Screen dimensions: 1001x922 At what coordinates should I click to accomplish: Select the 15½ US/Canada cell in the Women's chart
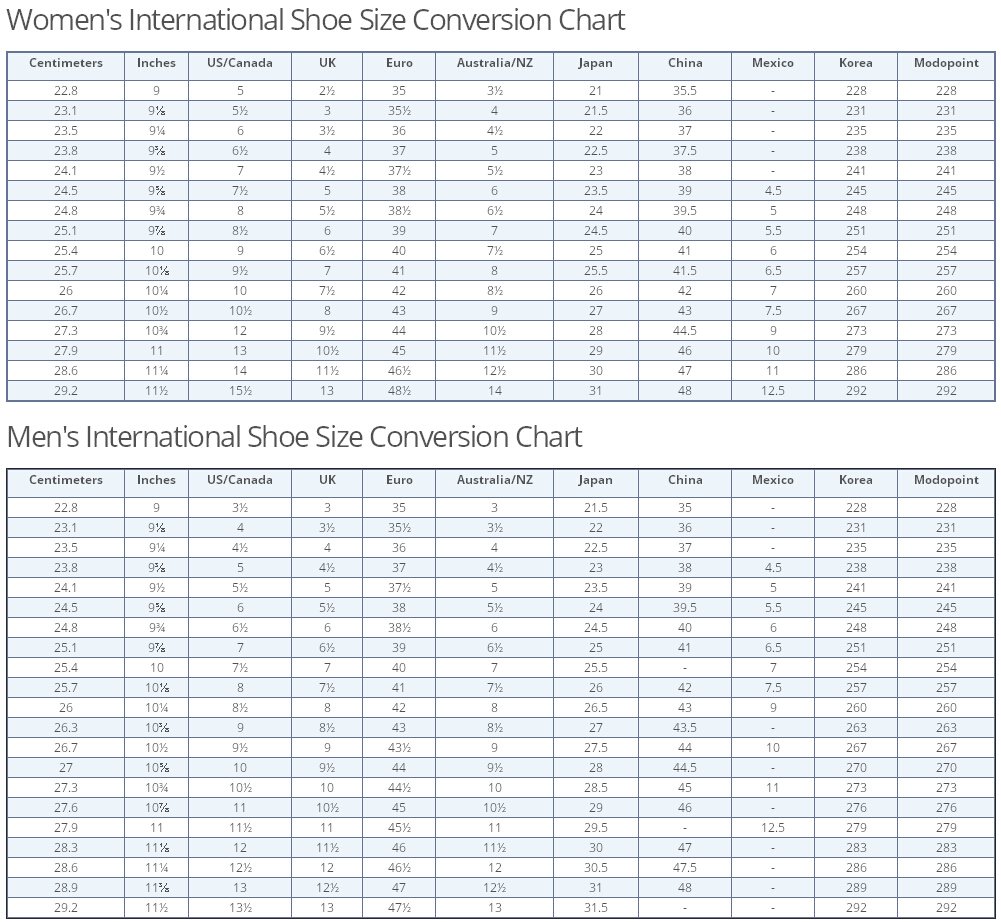point(240,391)
